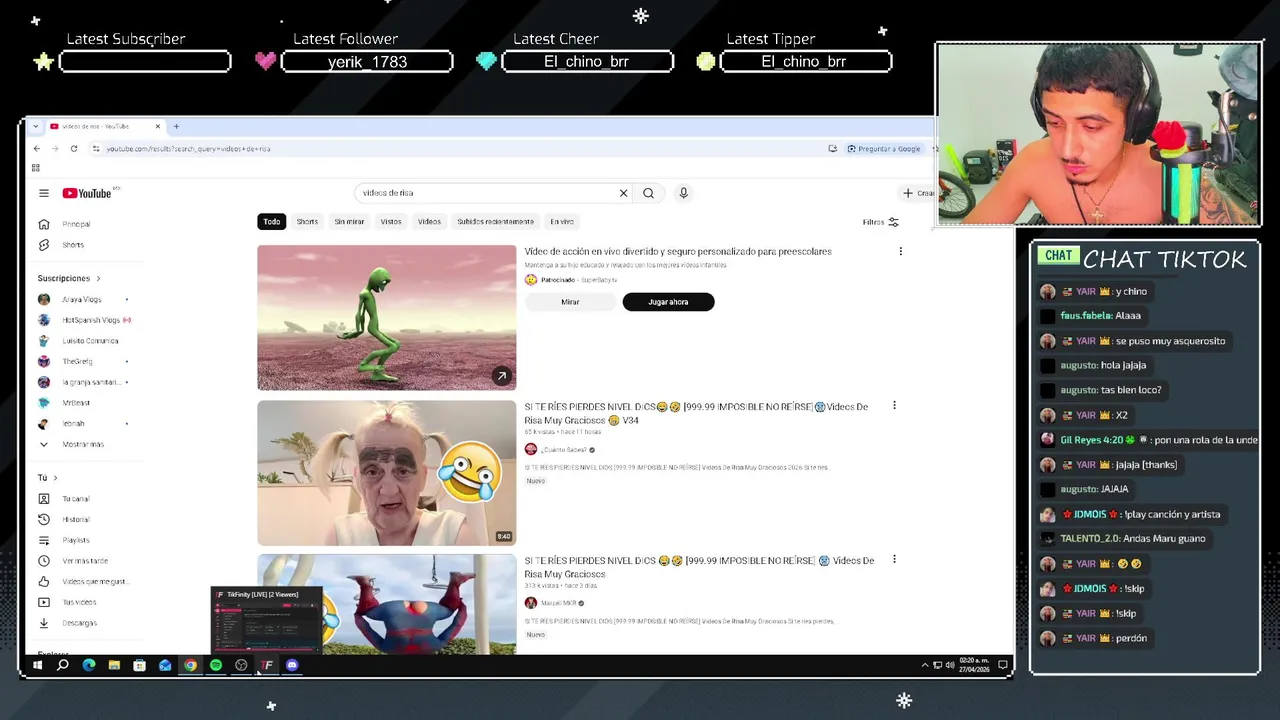Screen dimensions: 1280x720
Task: Click the Windows Start button
Action: point(37,665)
